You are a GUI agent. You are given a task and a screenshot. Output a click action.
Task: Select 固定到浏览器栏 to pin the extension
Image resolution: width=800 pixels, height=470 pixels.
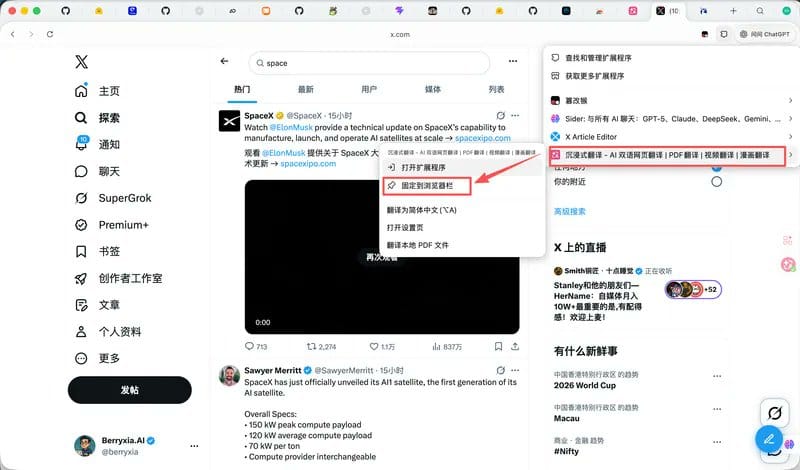(x=427, y=186)
